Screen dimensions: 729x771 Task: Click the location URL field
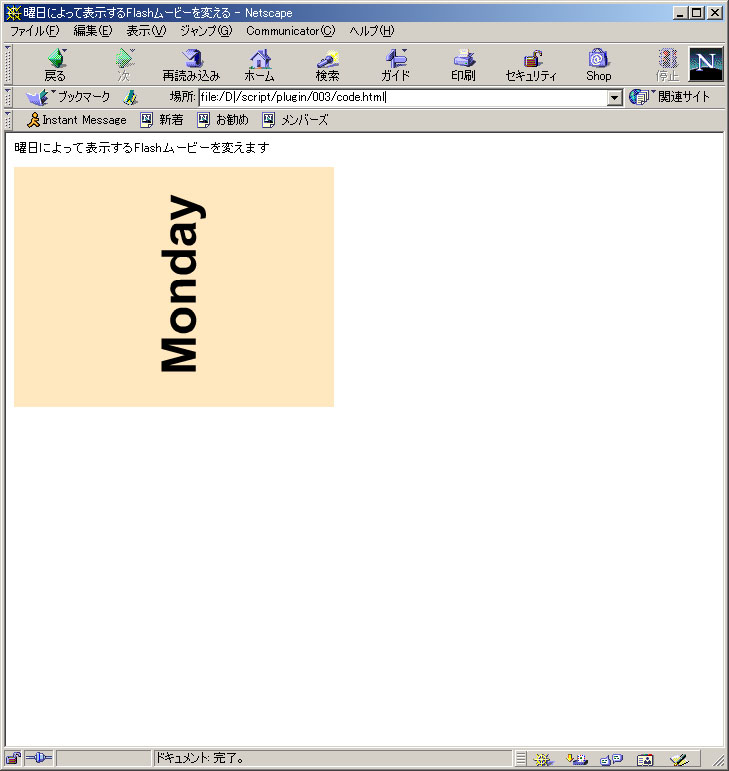point(403,97)
